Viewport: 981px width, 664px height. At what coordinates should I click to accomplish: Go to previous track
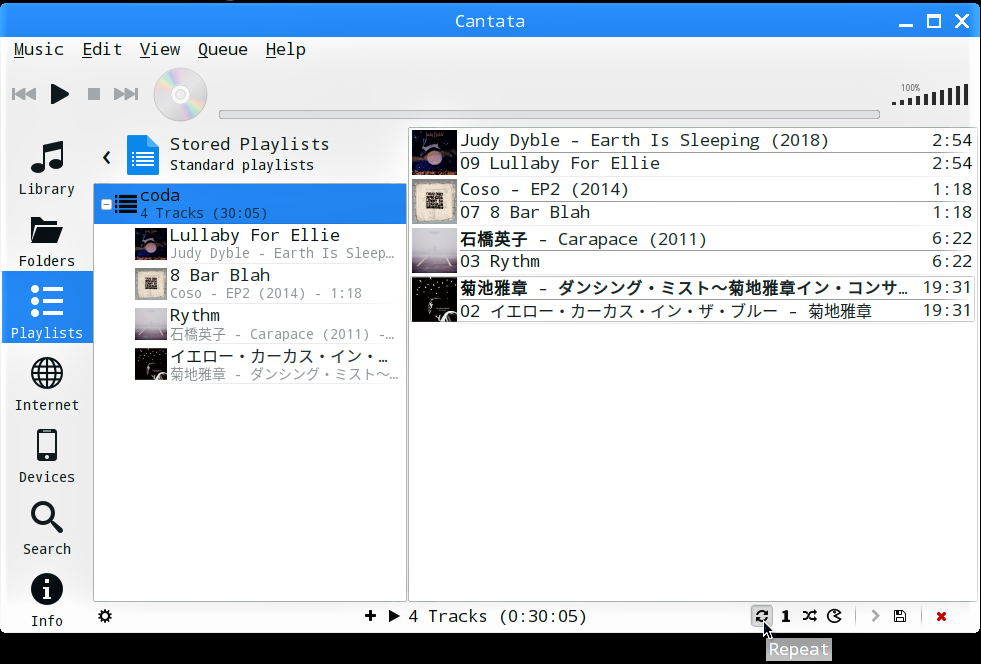click(x=24, y=94)
